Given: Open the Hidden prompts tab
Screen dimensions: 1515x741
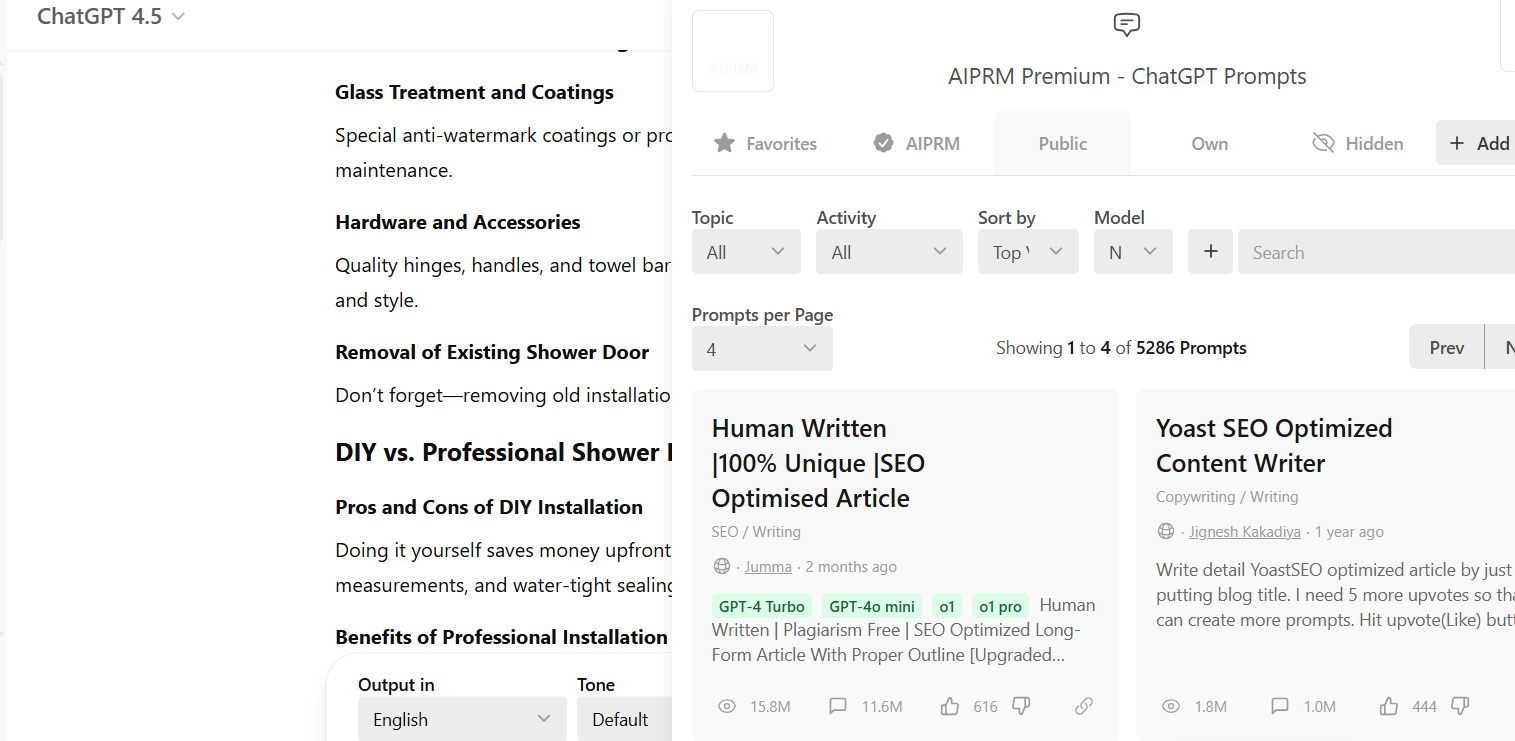Looking at the screenshot, I should [1358, 144].
